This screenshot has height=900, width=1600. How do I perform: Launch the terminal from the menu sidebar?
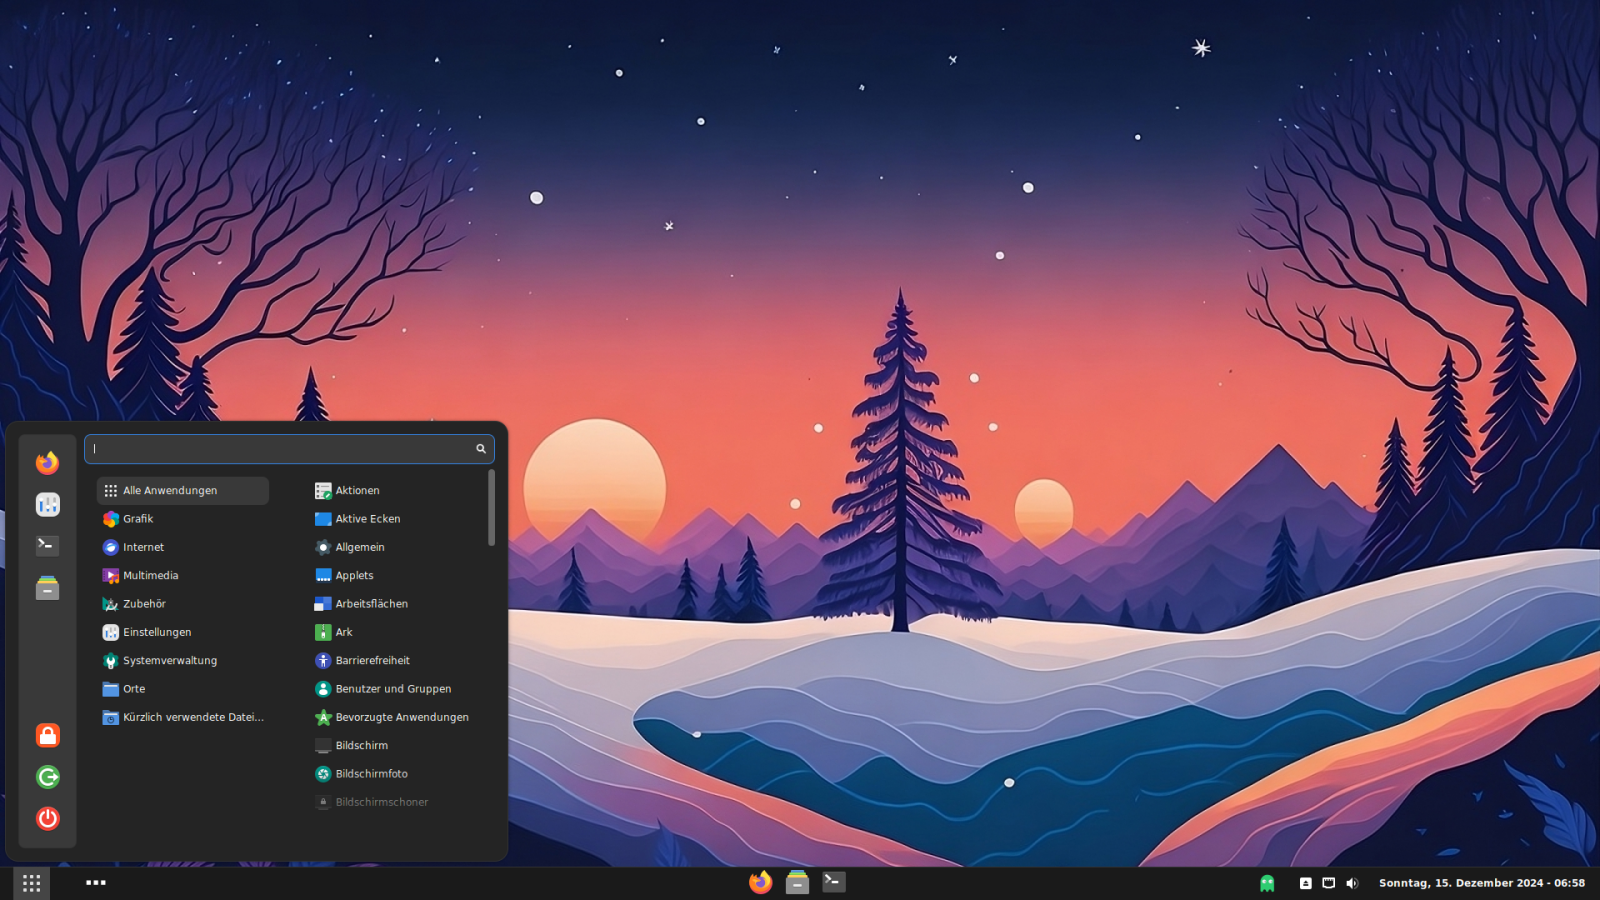click(47, 546)
